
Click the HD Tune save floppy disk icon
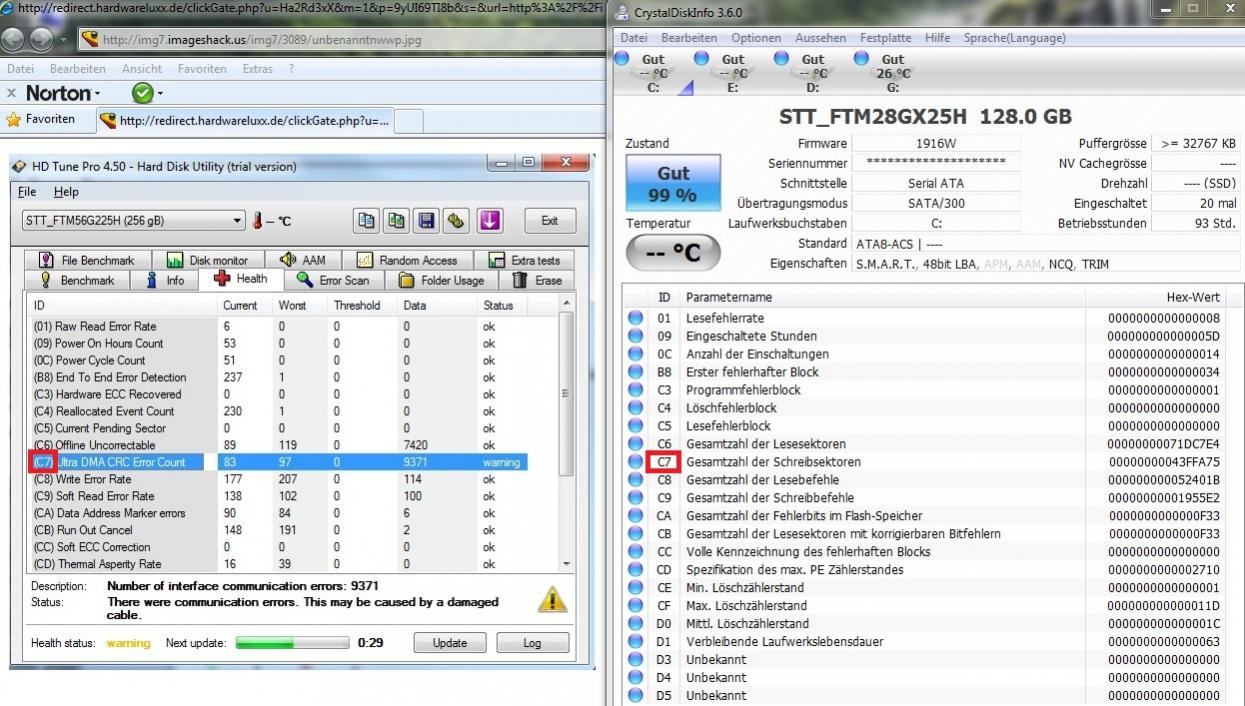click(427, 221)
